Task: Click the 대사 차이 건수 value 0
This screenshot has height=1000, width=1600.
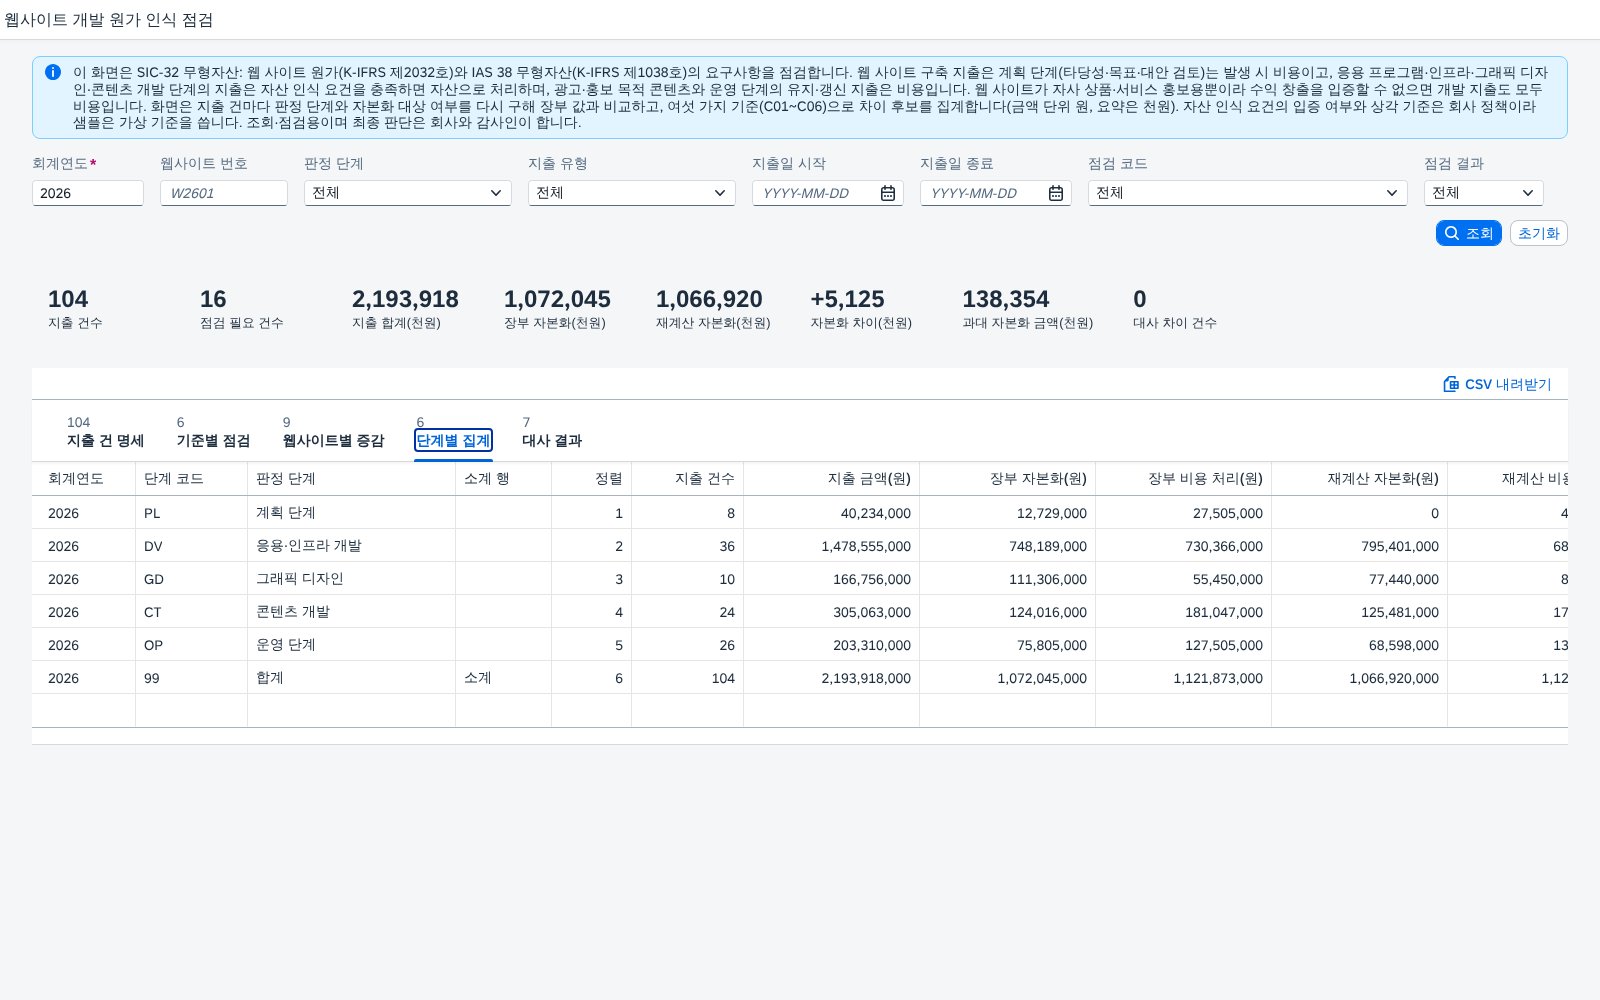Action: [1139, 299]
